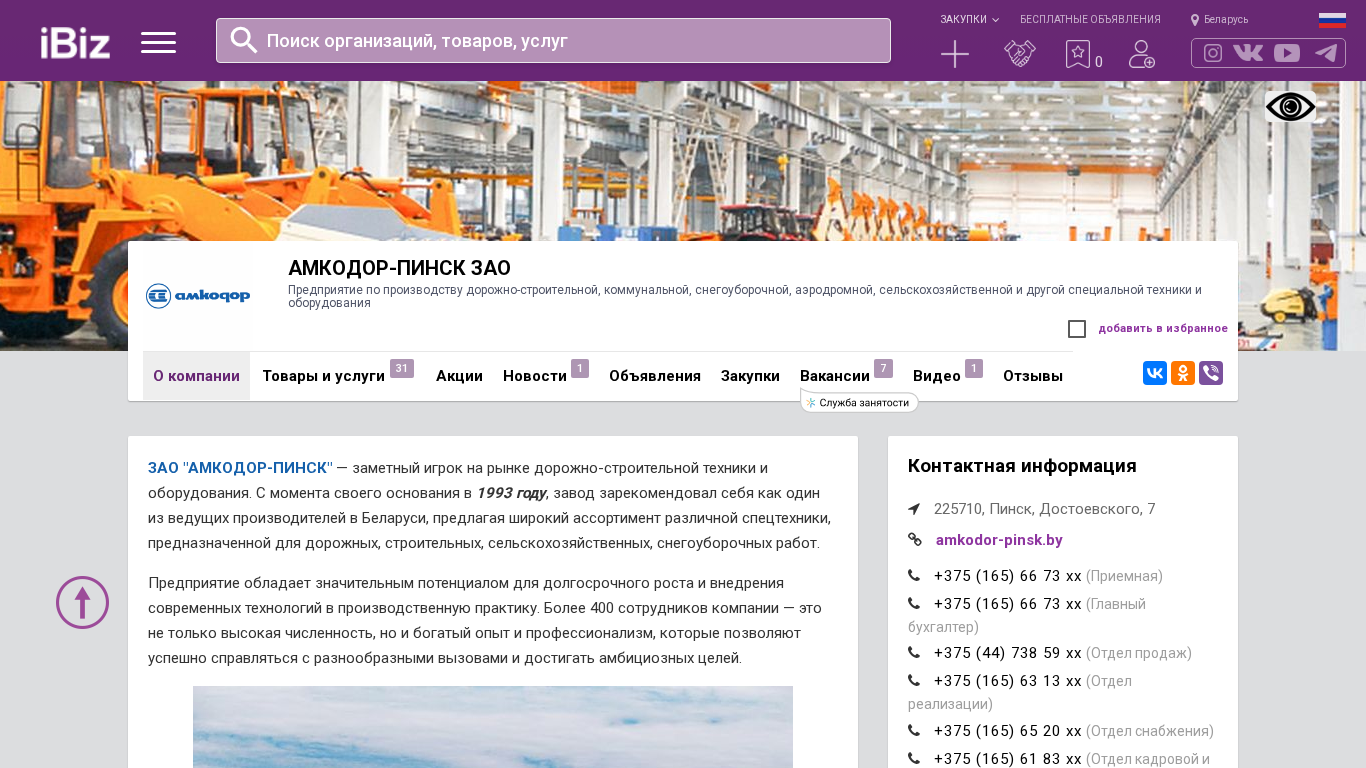Screen dimensions: 1366x768
Task: Open favorites bookmark star icon
Action: 1077,54
